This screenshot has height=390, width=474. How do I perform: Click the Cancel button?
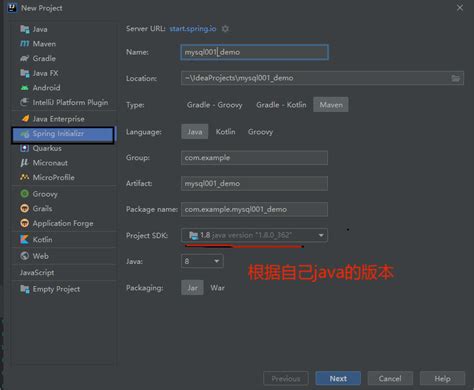click(x=390, y=379)
